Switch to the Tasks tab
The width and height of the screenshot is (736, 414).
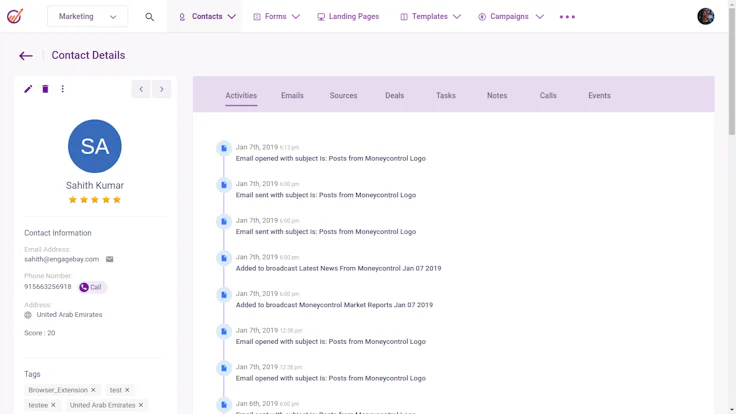445,95
